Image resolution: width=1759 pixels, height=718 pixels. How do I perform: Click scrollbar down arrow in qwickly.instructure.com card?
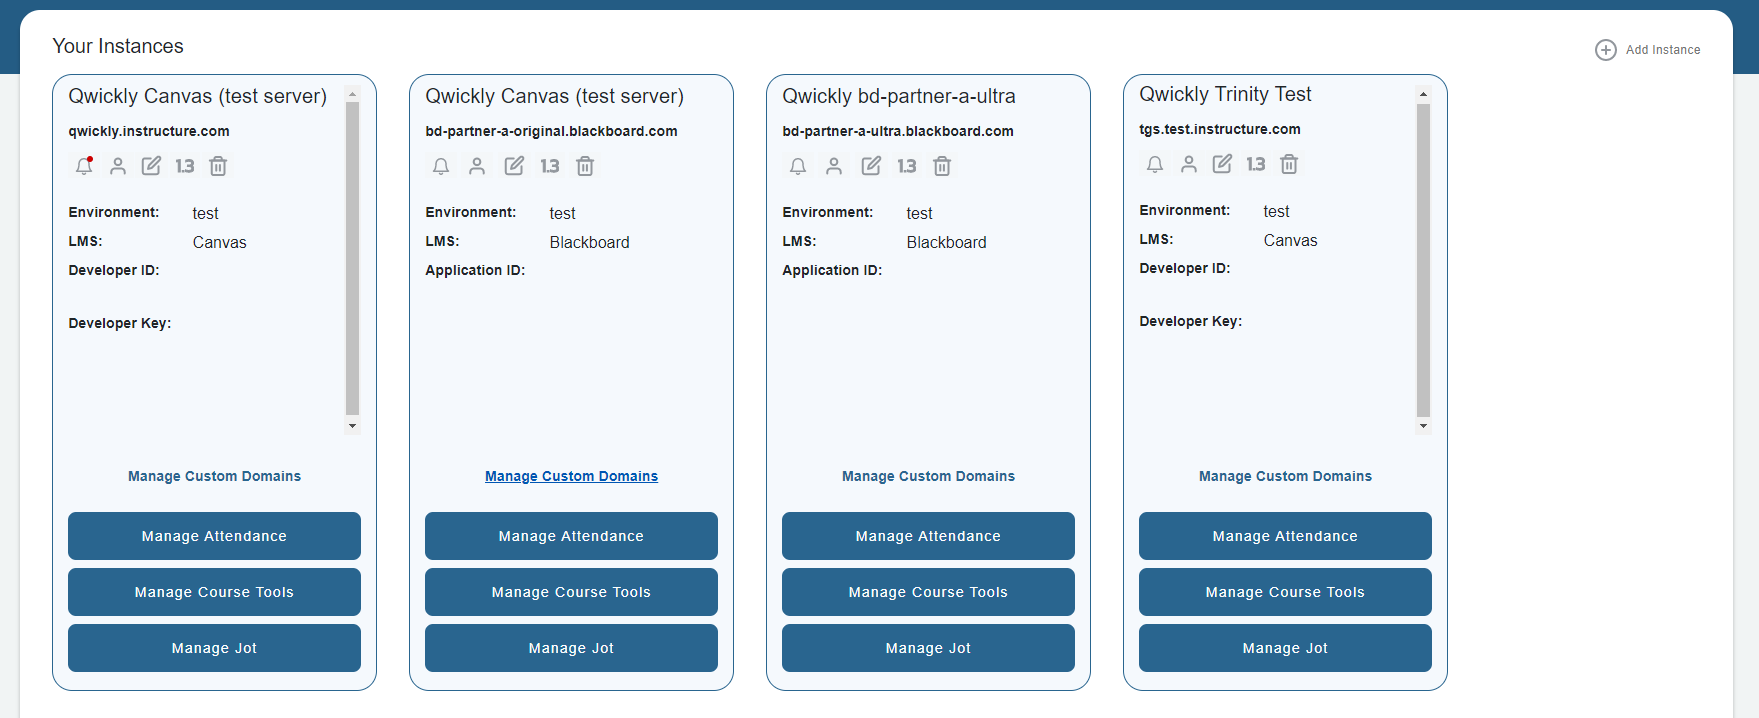(352, 426)
